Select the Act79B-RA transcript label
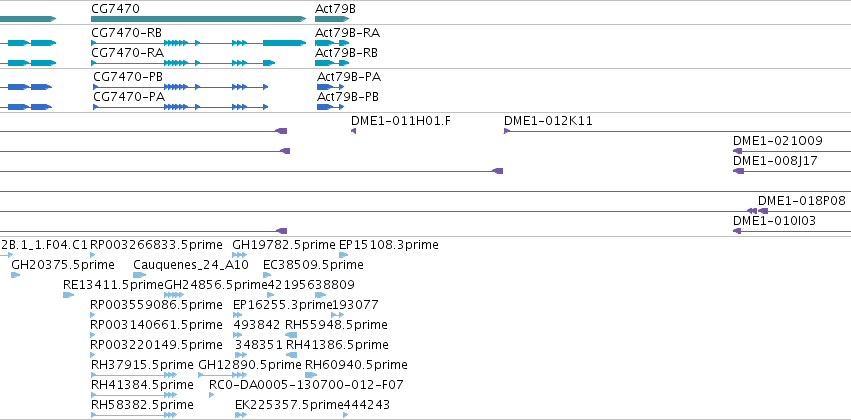 (x=347, y=33)
